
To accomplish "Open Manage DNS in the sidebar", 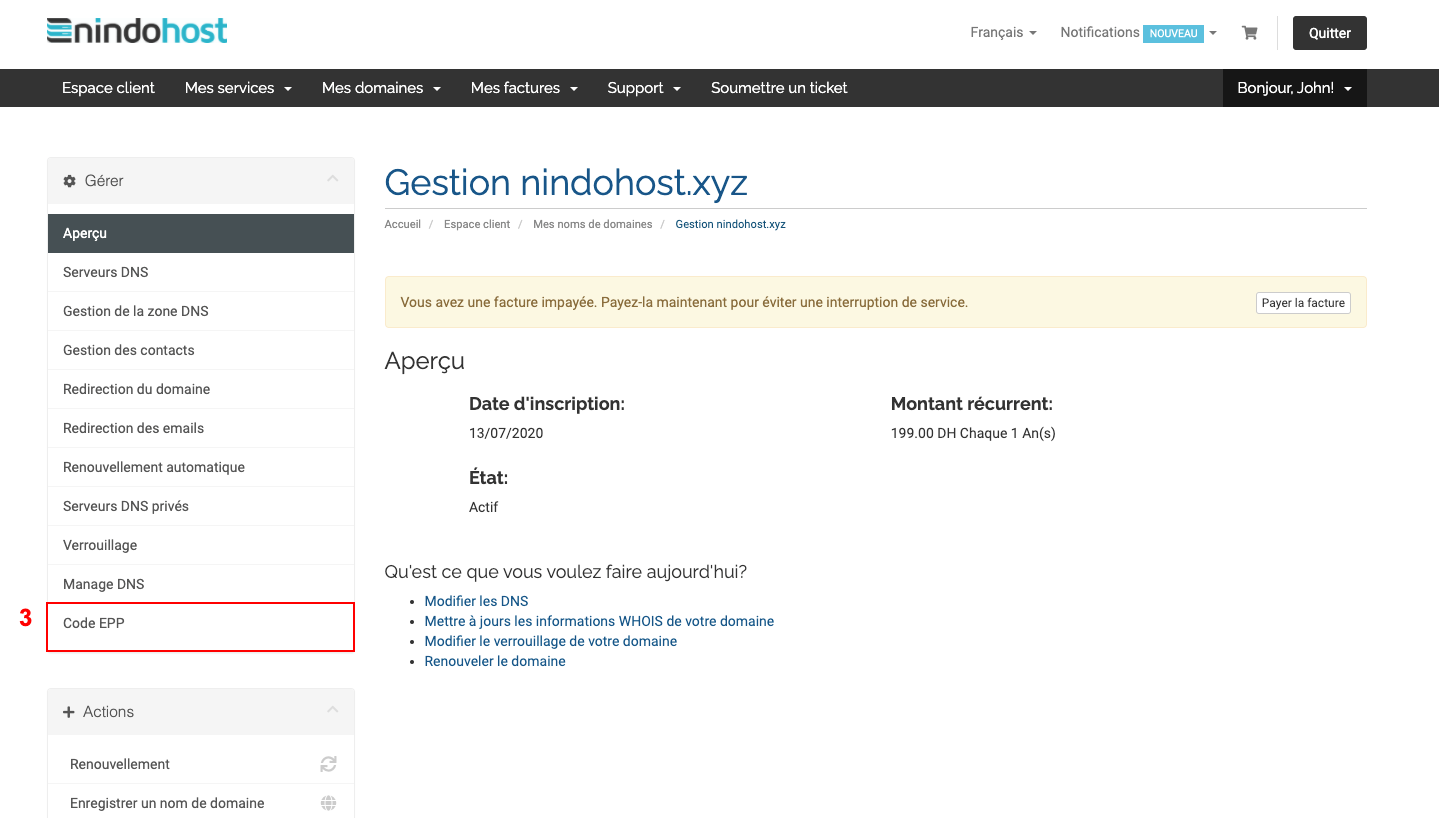I will [201, 584].
